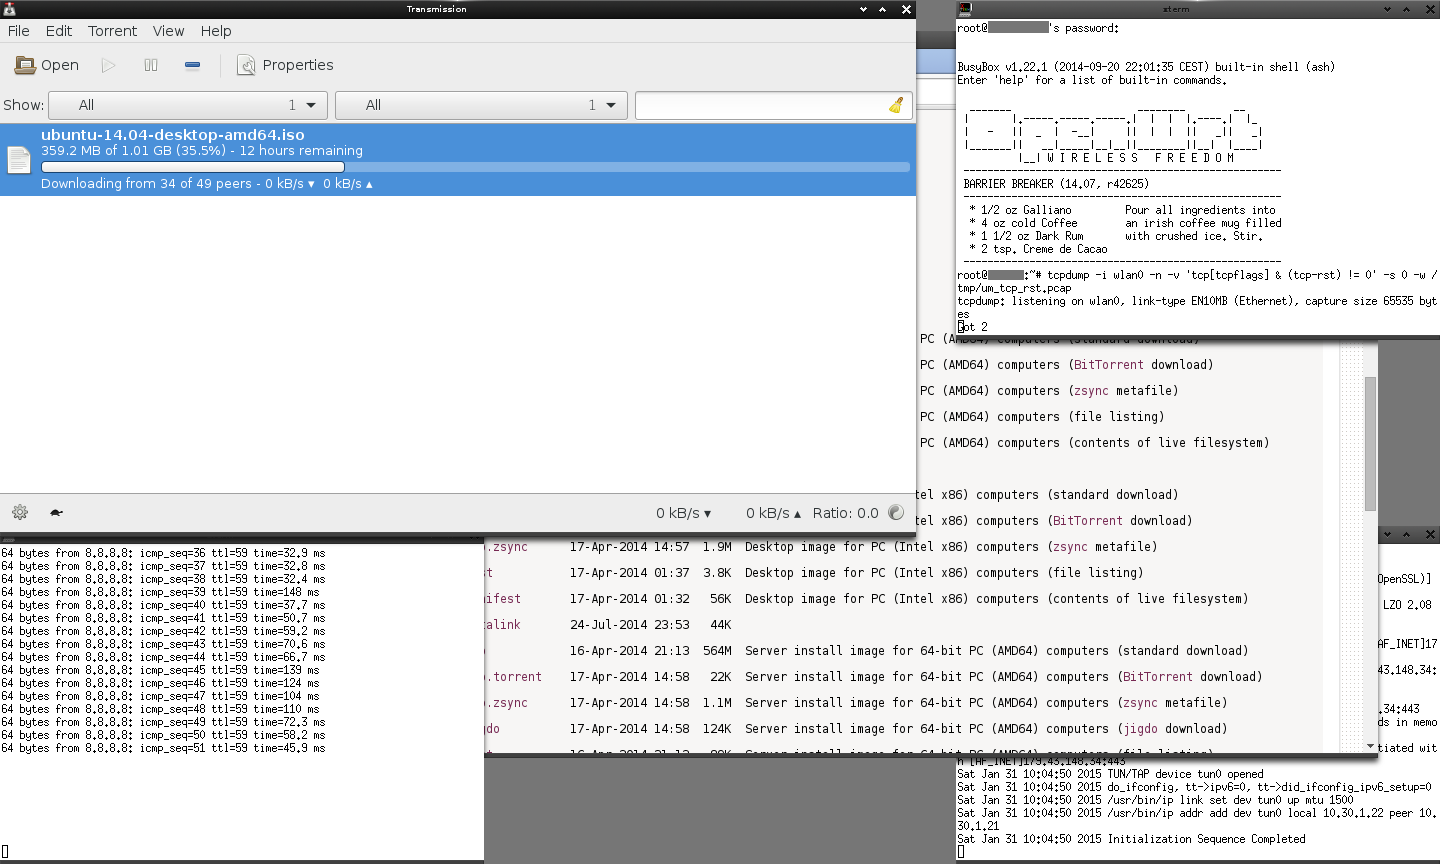Click the file icon of the ubuntu ISO torrent

point(19,159)
